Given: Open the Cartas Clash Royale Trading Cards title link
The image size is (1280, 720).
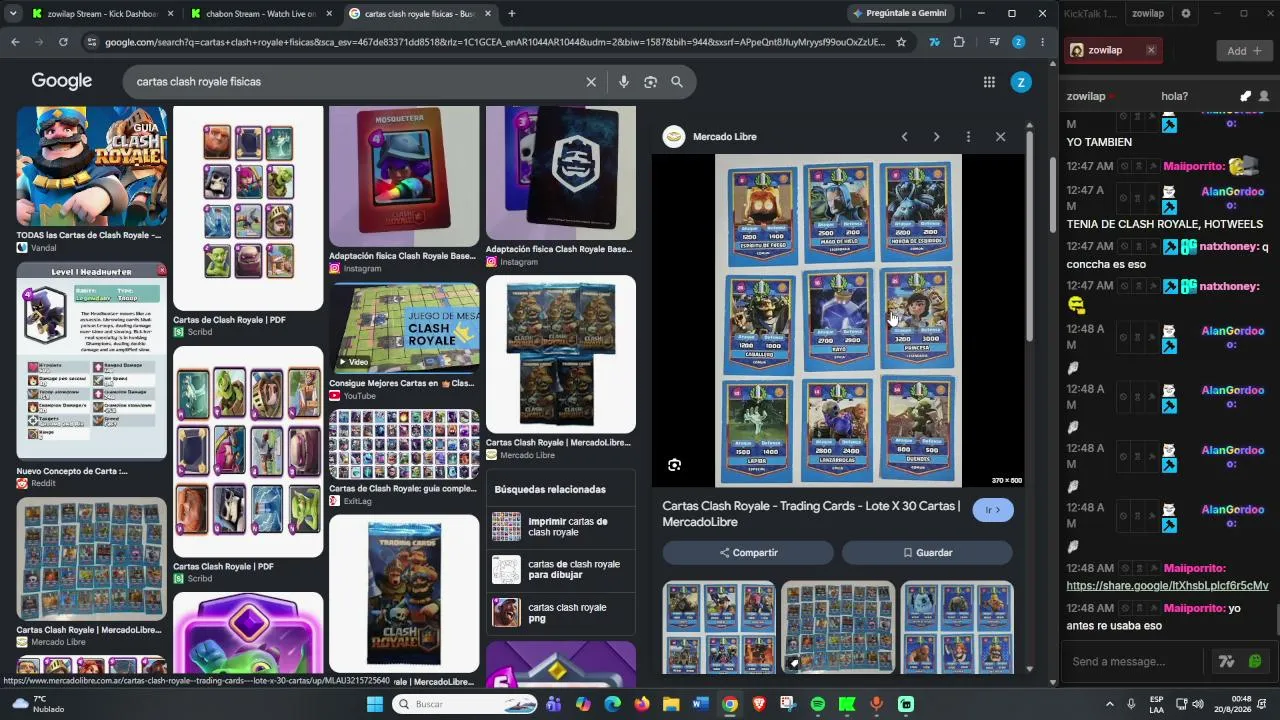Looking at the screenshot, I should [811, 514].
